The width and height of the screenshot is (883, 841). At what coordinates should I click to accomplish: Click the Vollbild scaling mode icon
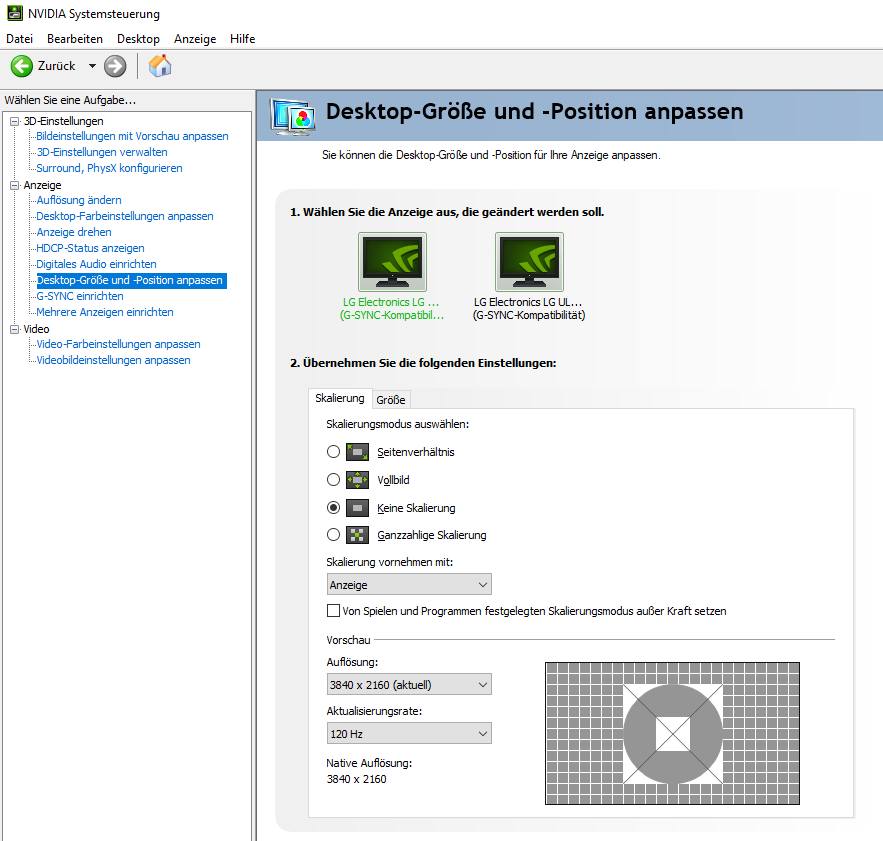[357, 480]
